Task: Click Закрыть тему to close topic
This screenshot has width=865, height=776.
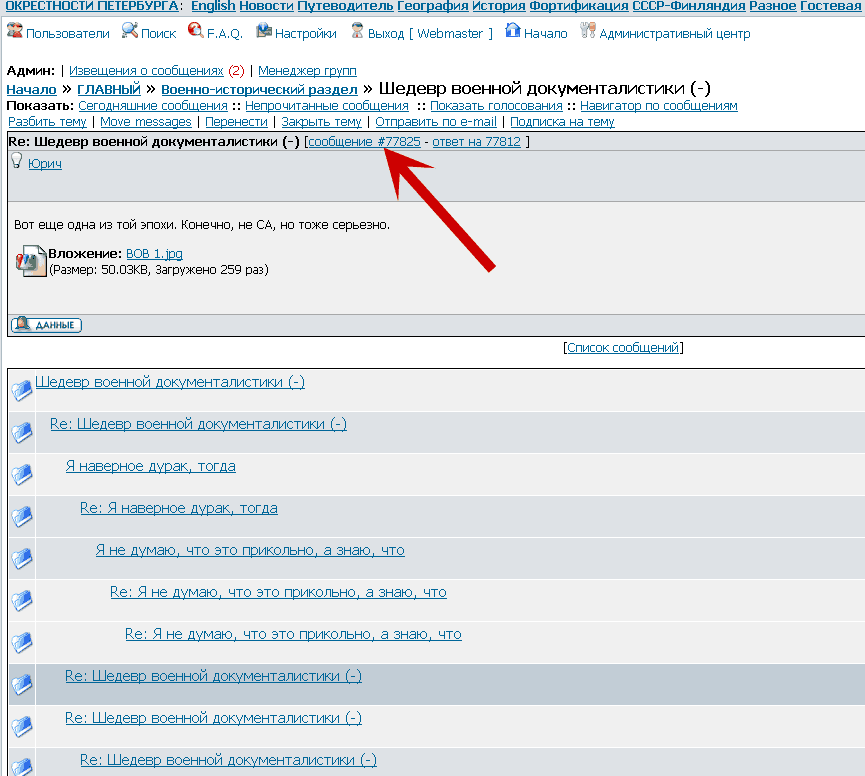Action: tap(321, 122)
